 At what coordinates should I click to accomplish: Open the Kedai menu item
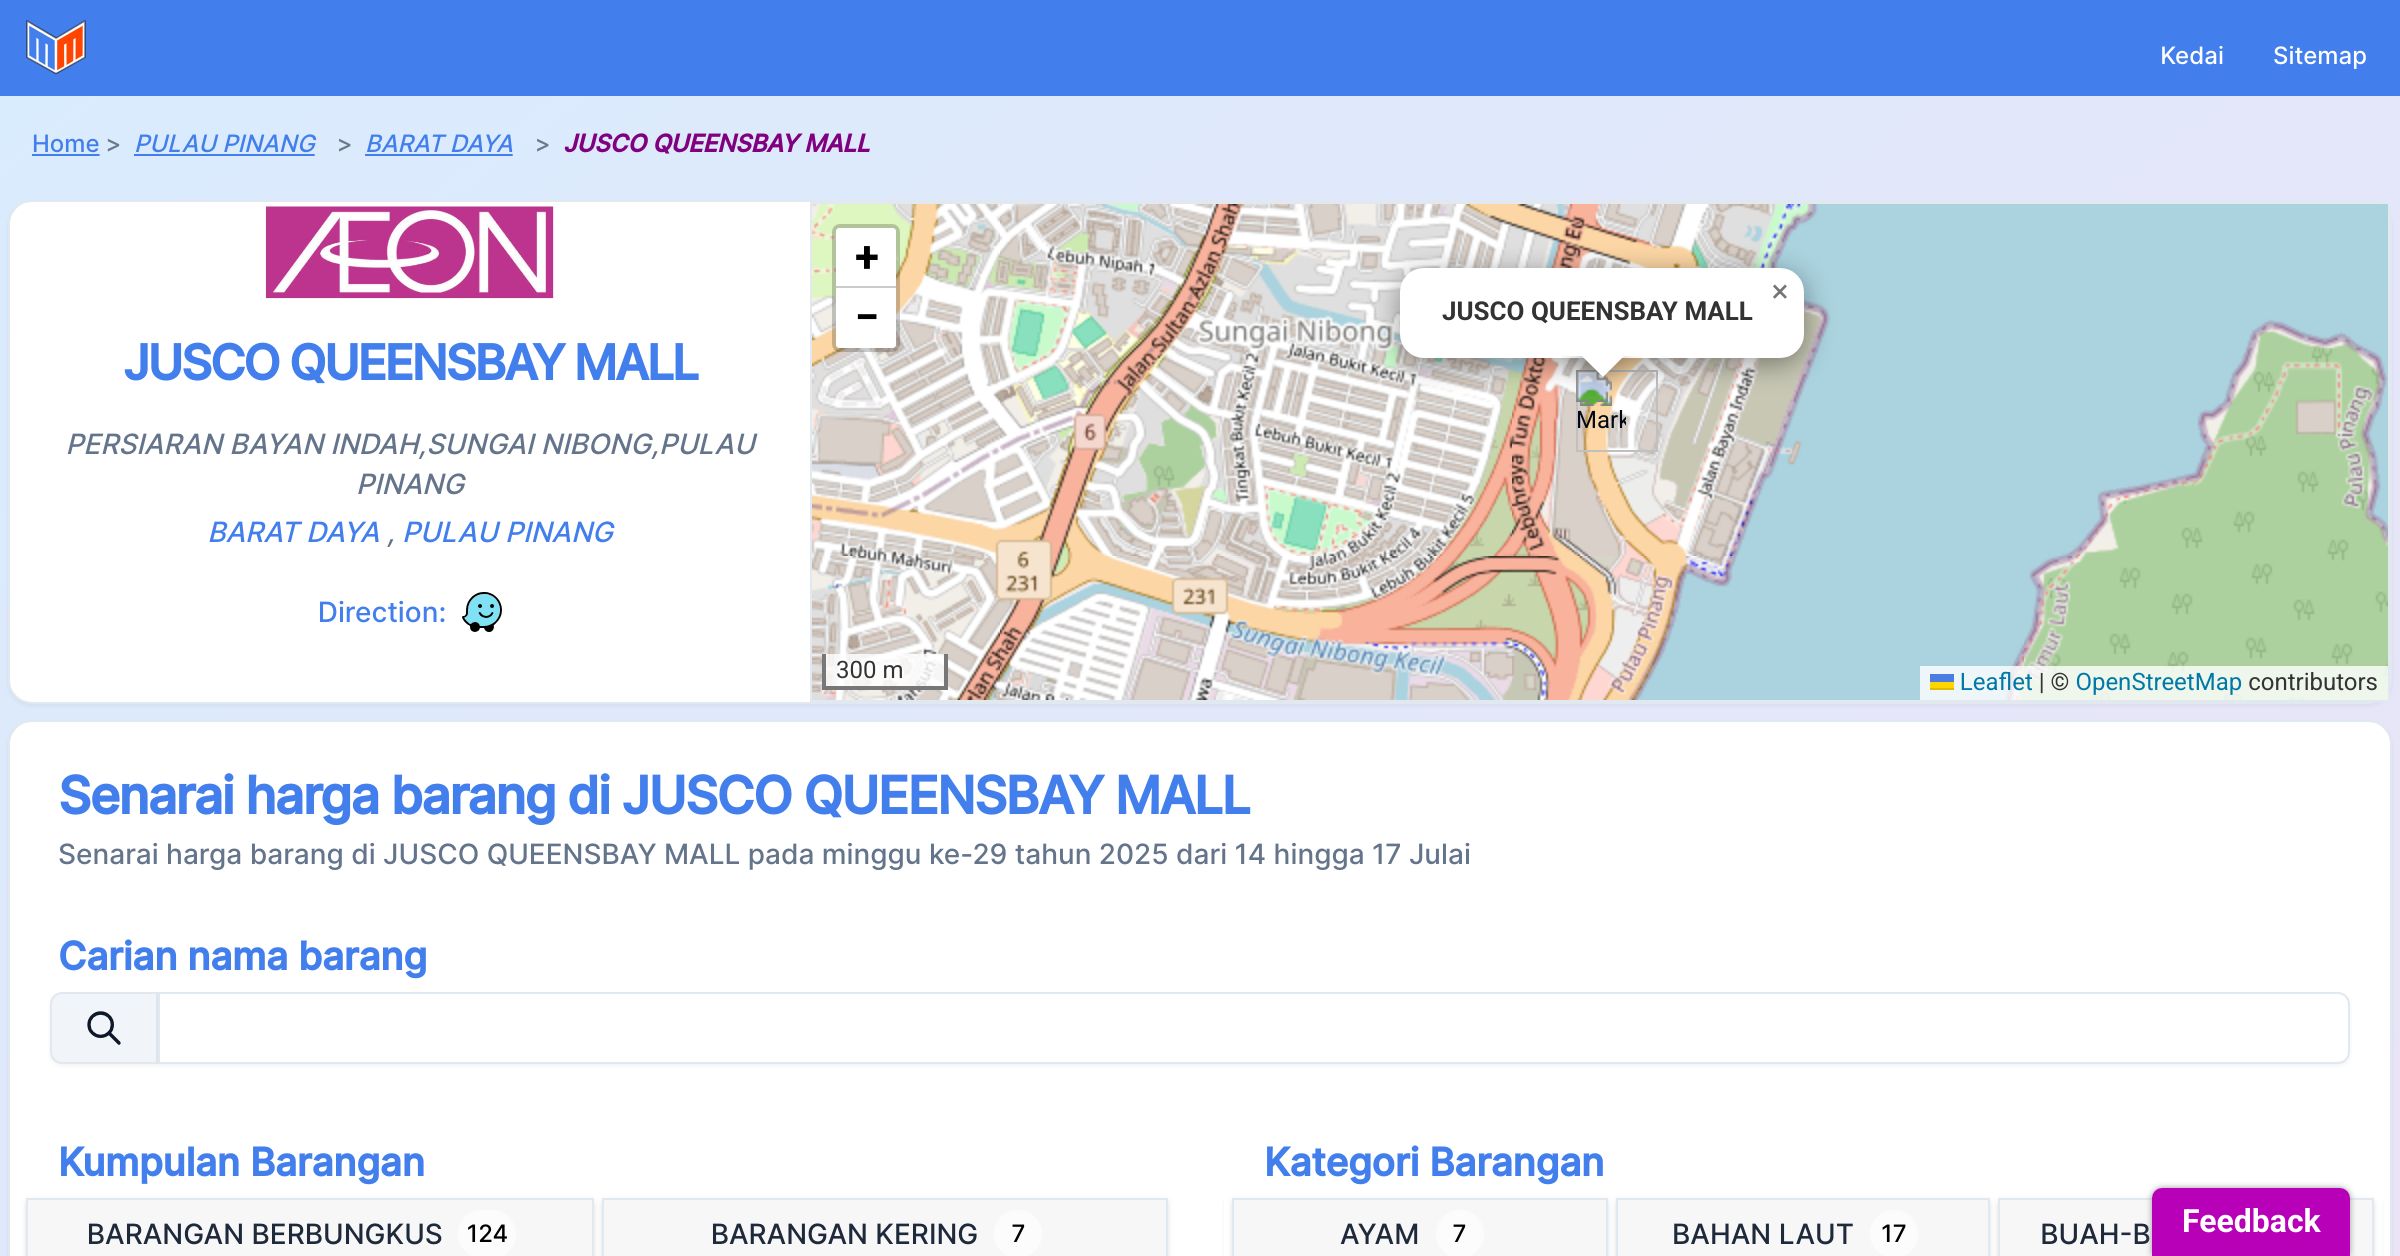(x=2191, y=55)
